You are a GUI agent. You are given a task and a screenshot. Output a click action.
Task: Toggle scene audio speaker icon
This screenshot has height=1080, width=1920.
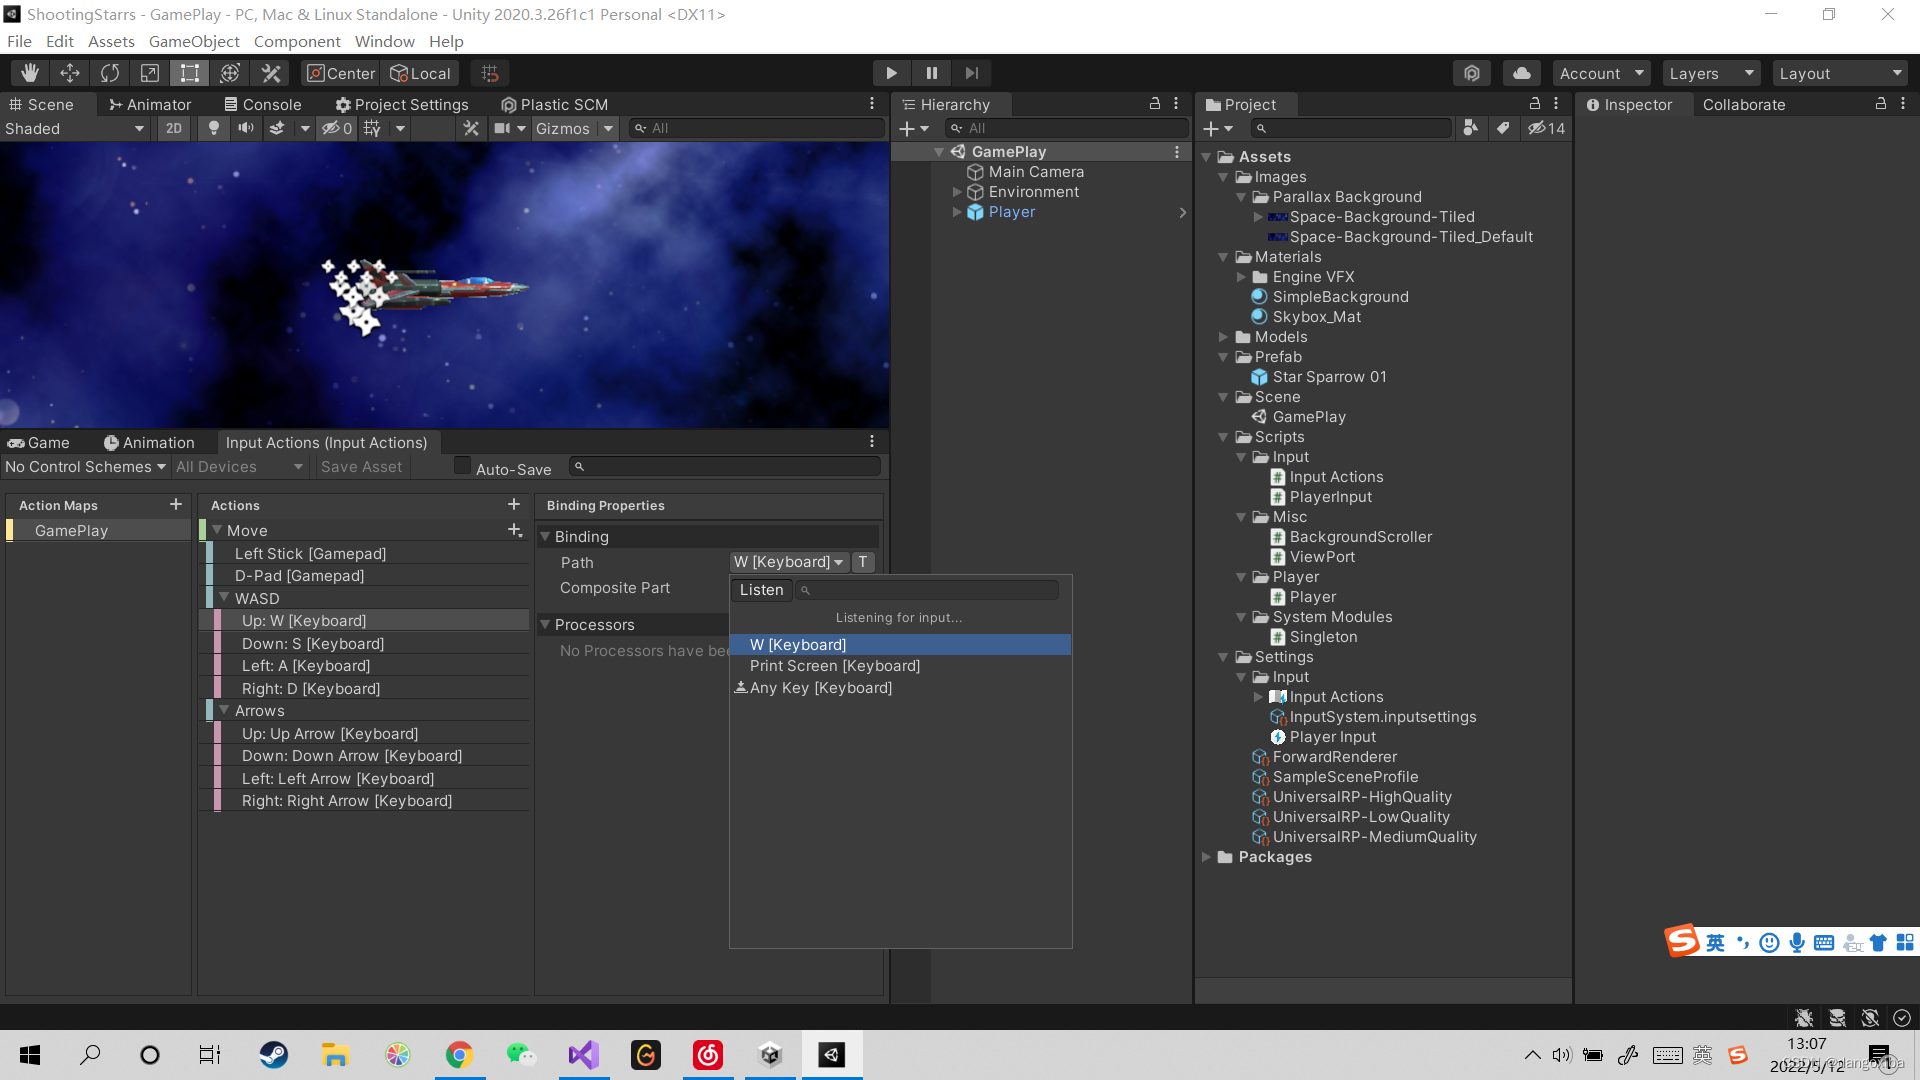click(x=245, y=128)
